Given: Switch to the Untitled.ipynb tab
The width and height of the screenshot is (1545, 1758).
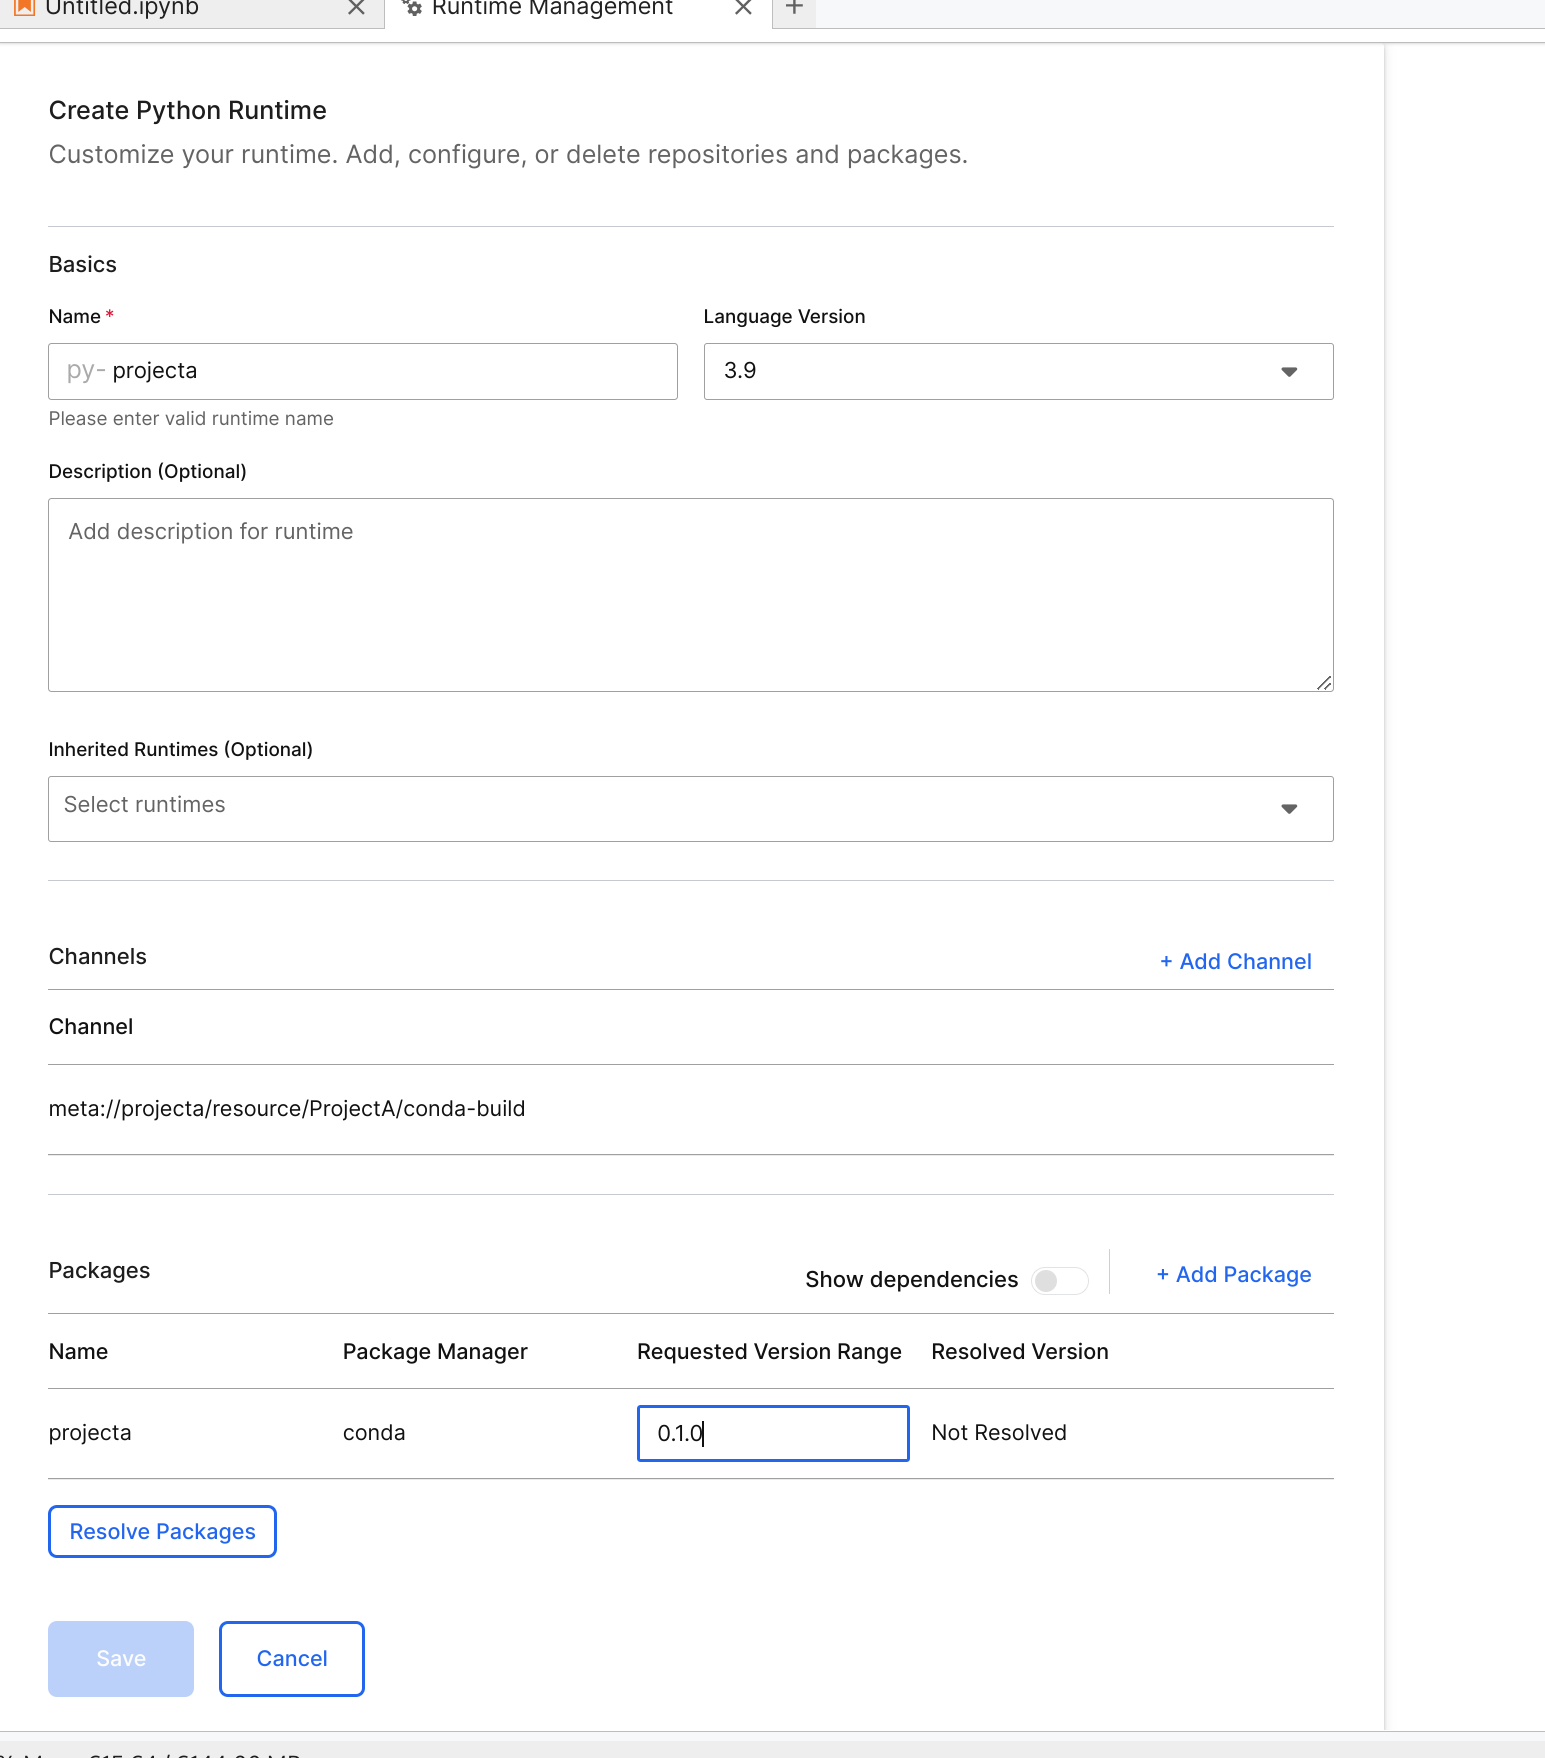Looking at the screenshot, I should tap(122, 9).
